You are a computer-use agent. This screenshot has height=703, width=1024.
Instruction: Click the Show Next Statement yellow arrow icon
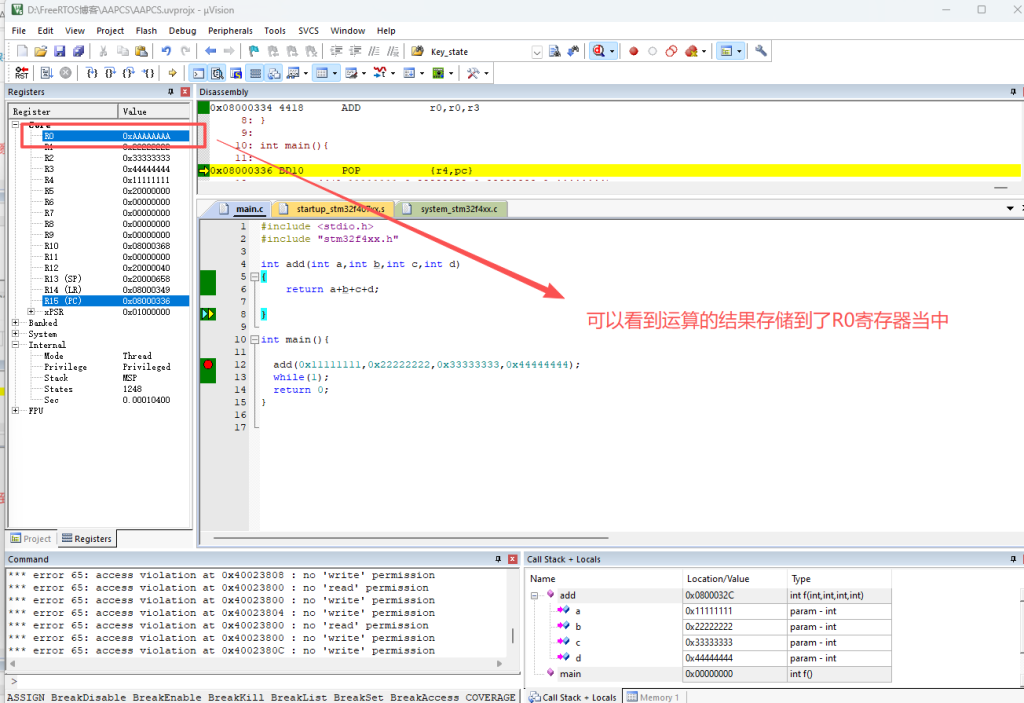click(x=173, y=73)
